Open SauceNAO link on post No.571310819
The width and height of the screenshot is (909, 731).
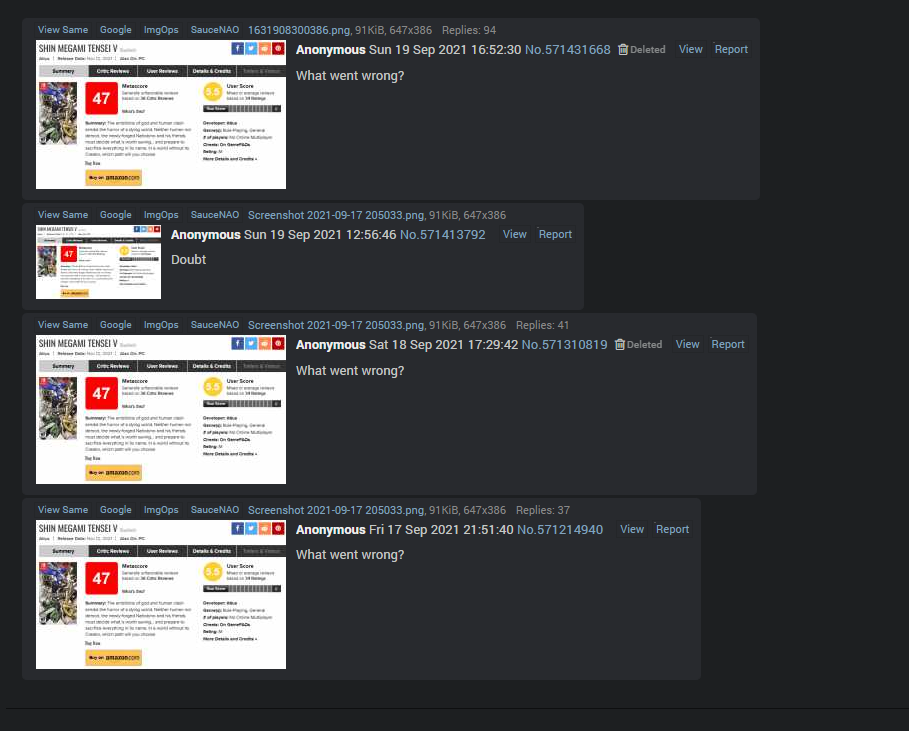click(x=214, y=325)
